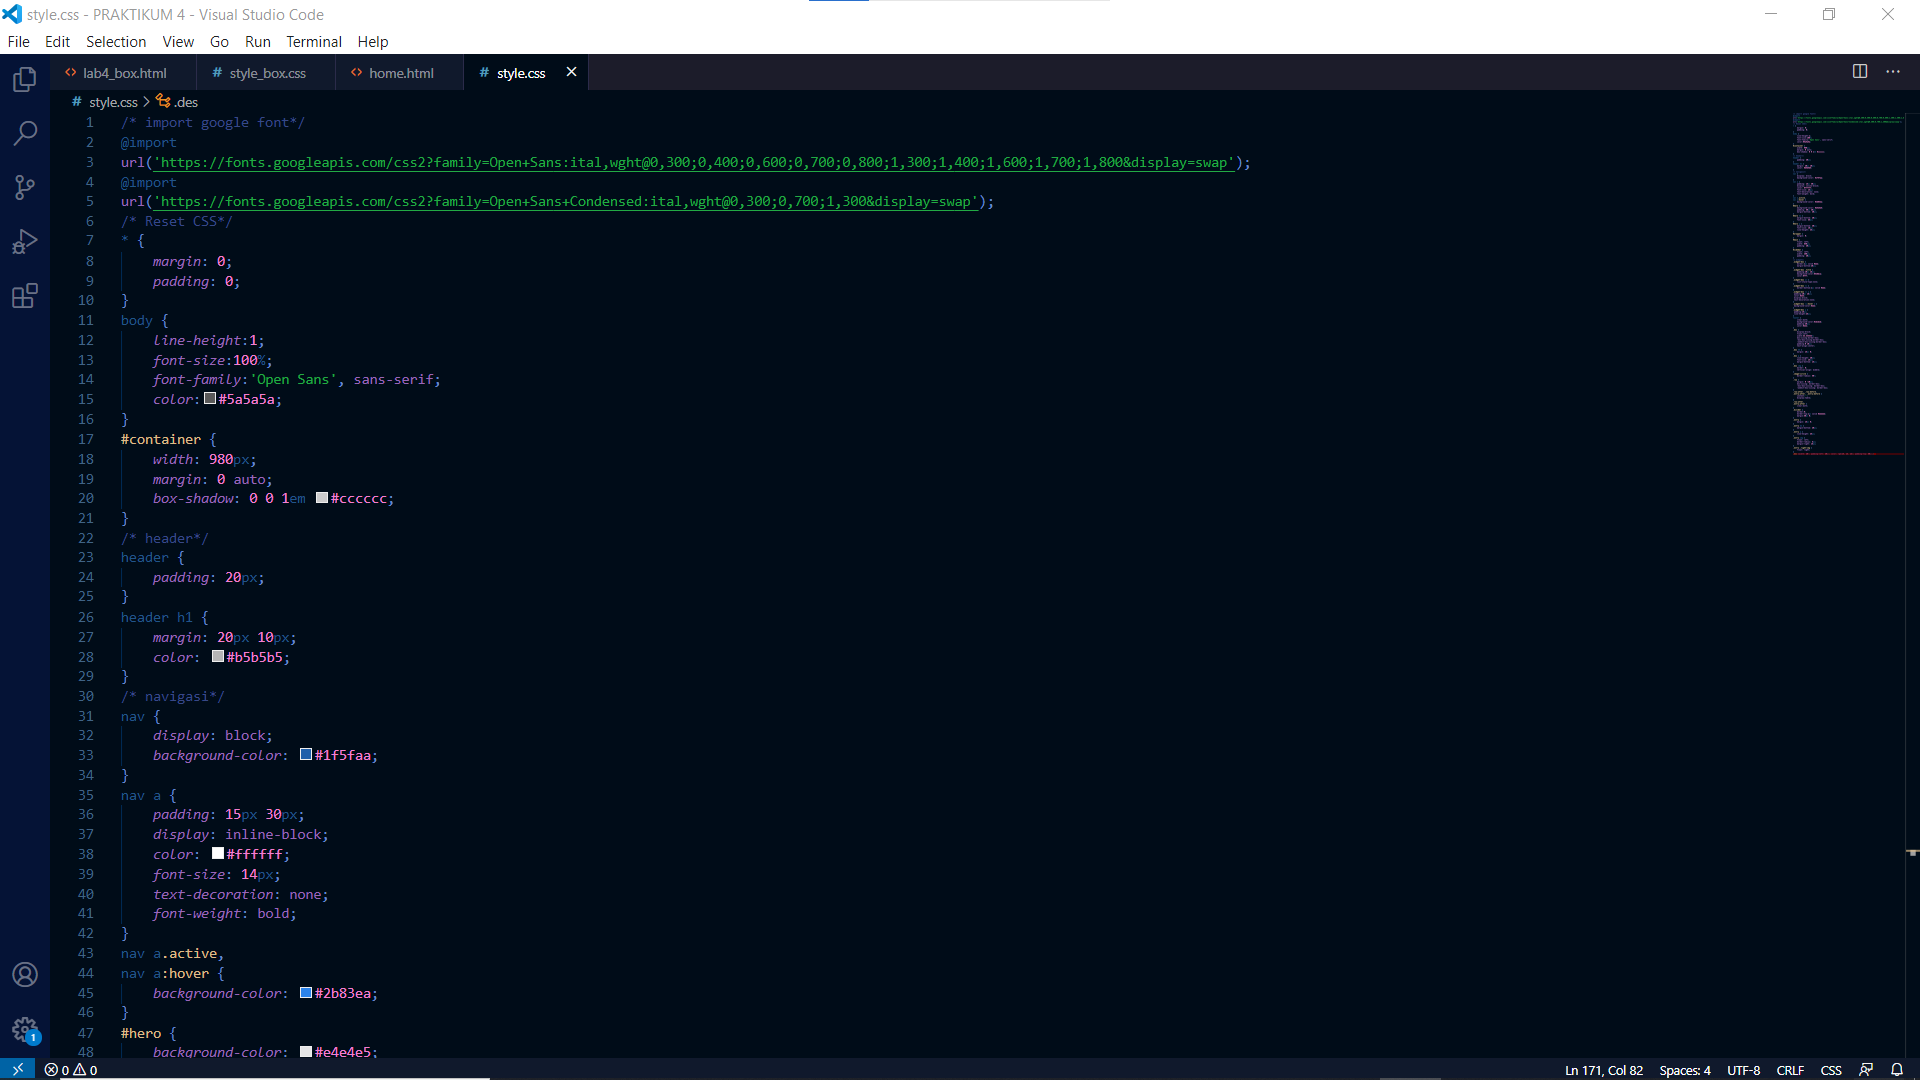Image resolution: width=1920 pixels, height=1080 pixels.
Task: Click the first Google Fonts Open Sans URL
Action: coord(696,162)
